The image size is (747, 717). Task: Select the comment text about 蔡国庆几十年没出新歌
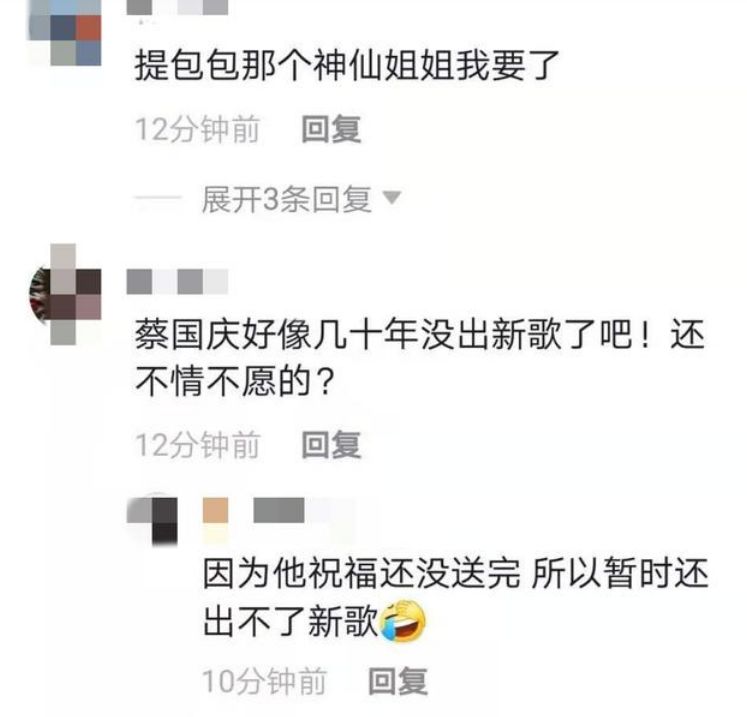coord(420,358)
